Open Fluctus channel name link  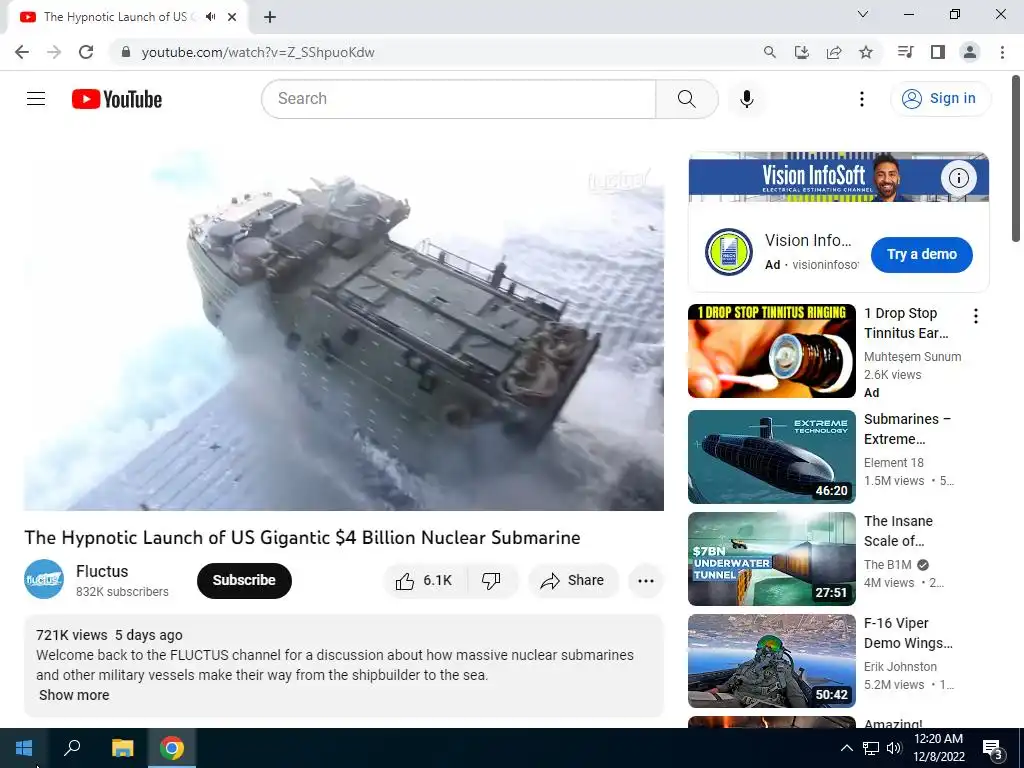point(102,571)
